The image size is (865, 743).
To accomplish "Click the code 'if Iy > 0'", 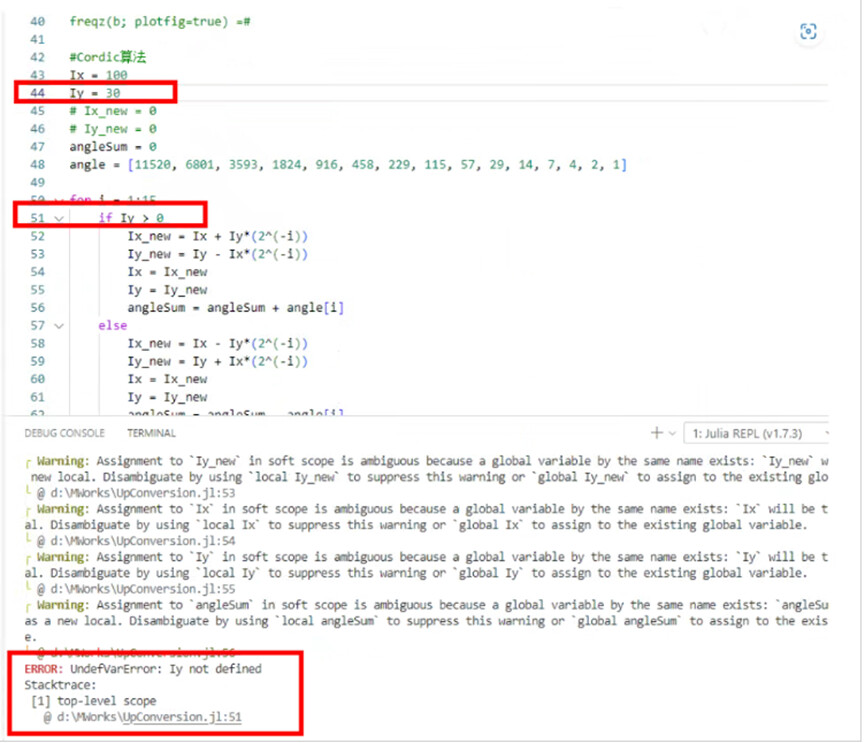I will pyautogui.click(x=131, y=218).
